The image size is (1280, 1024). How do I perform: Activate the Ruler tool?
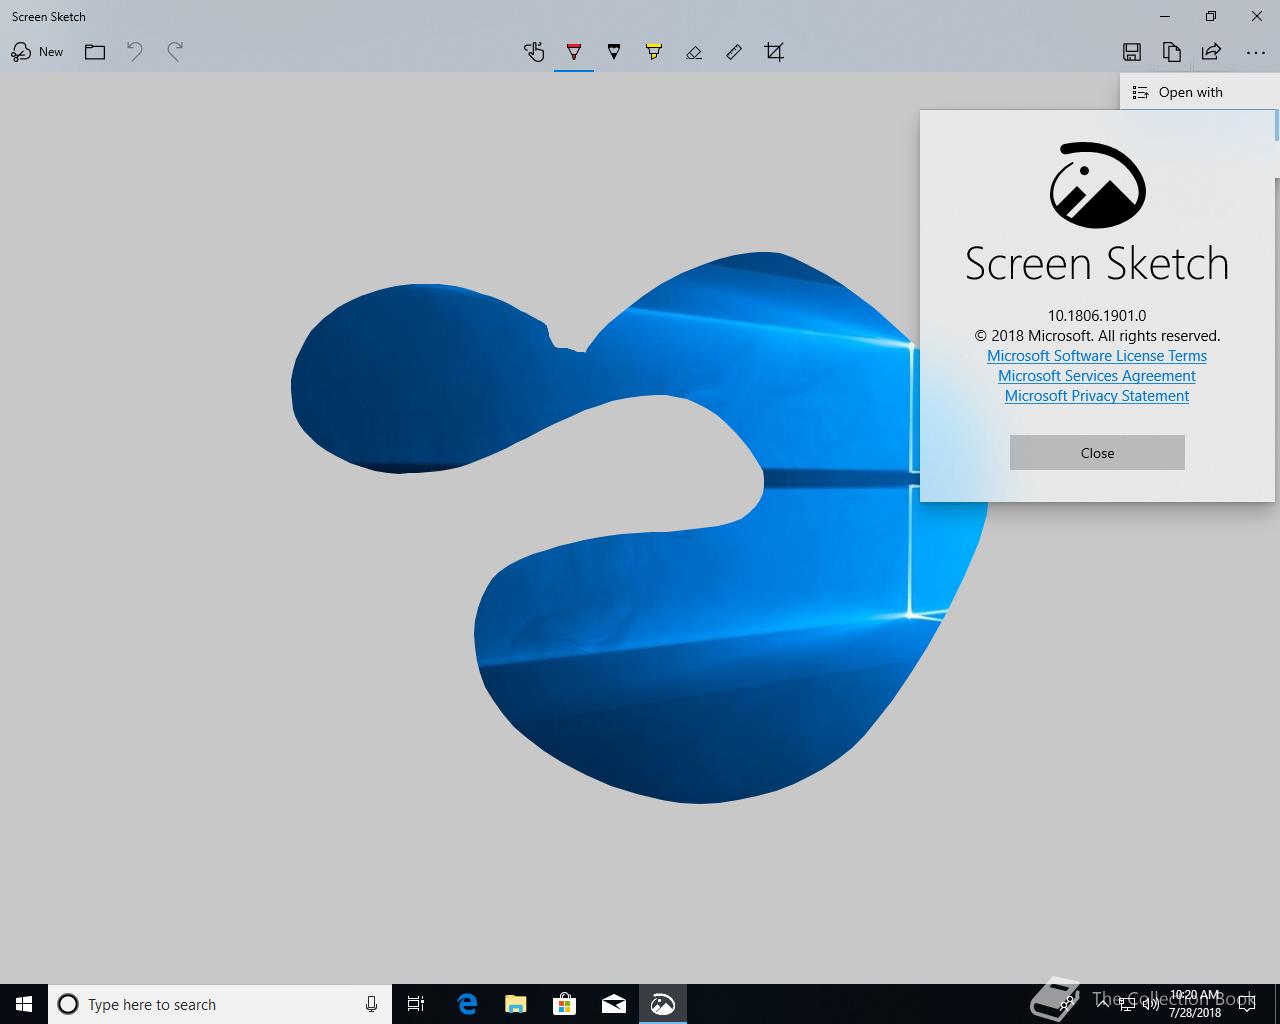coord(734,52)
